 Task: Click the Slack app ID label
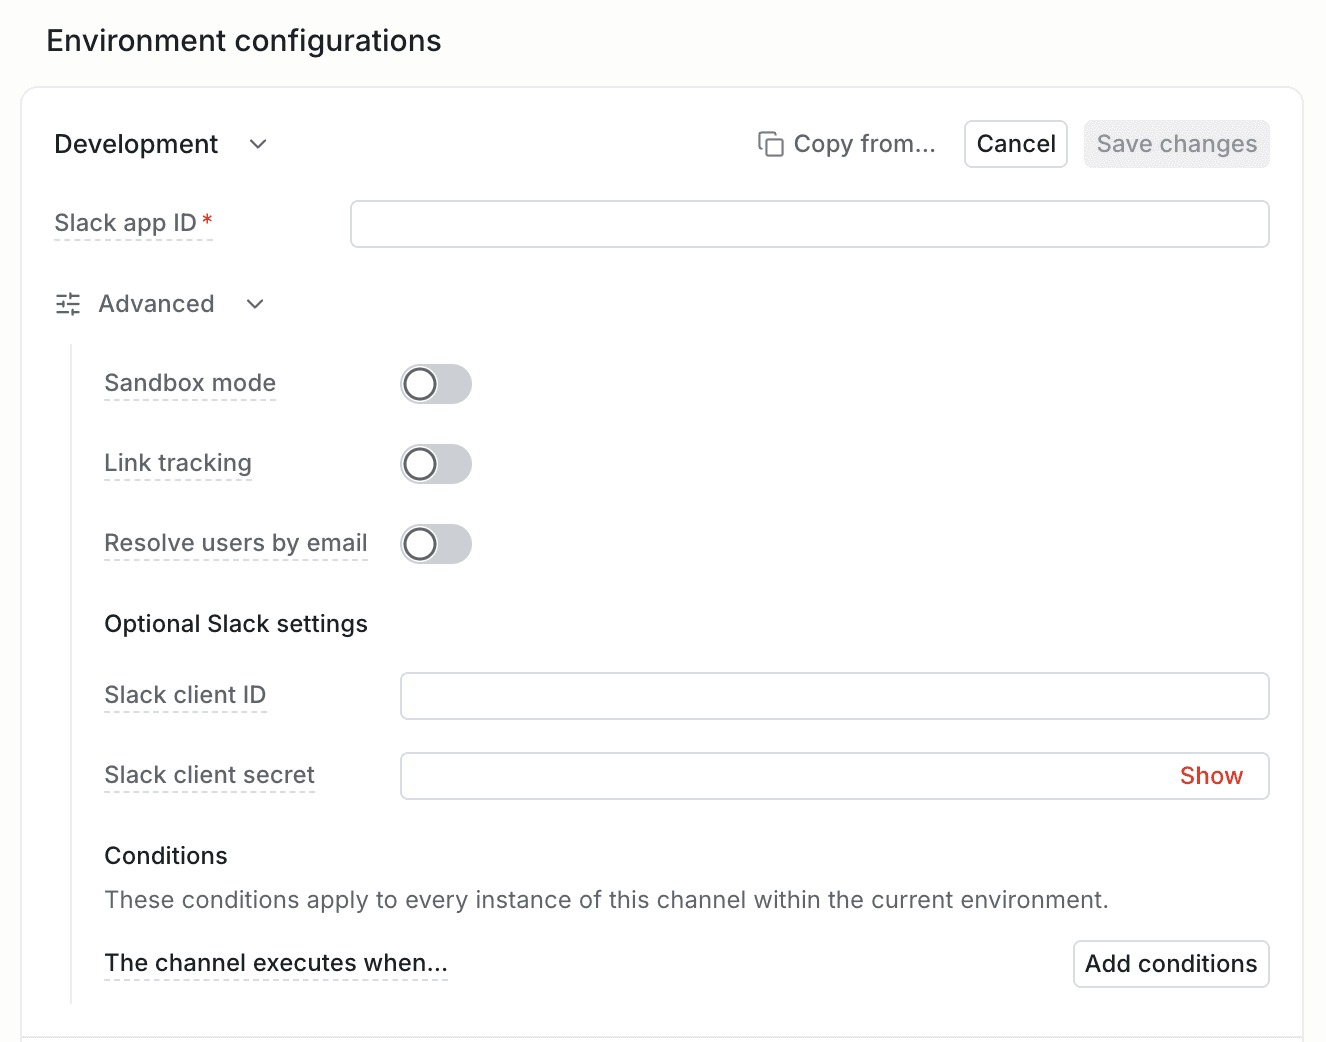coord(125,223)
